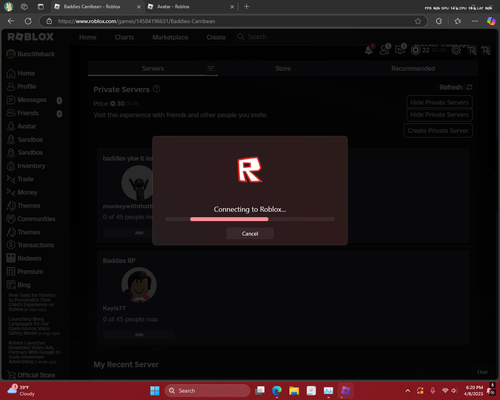Open 'Roblox Launches Rewarded Video Ads' post
The image size is (500, 400).
[34, 352]
